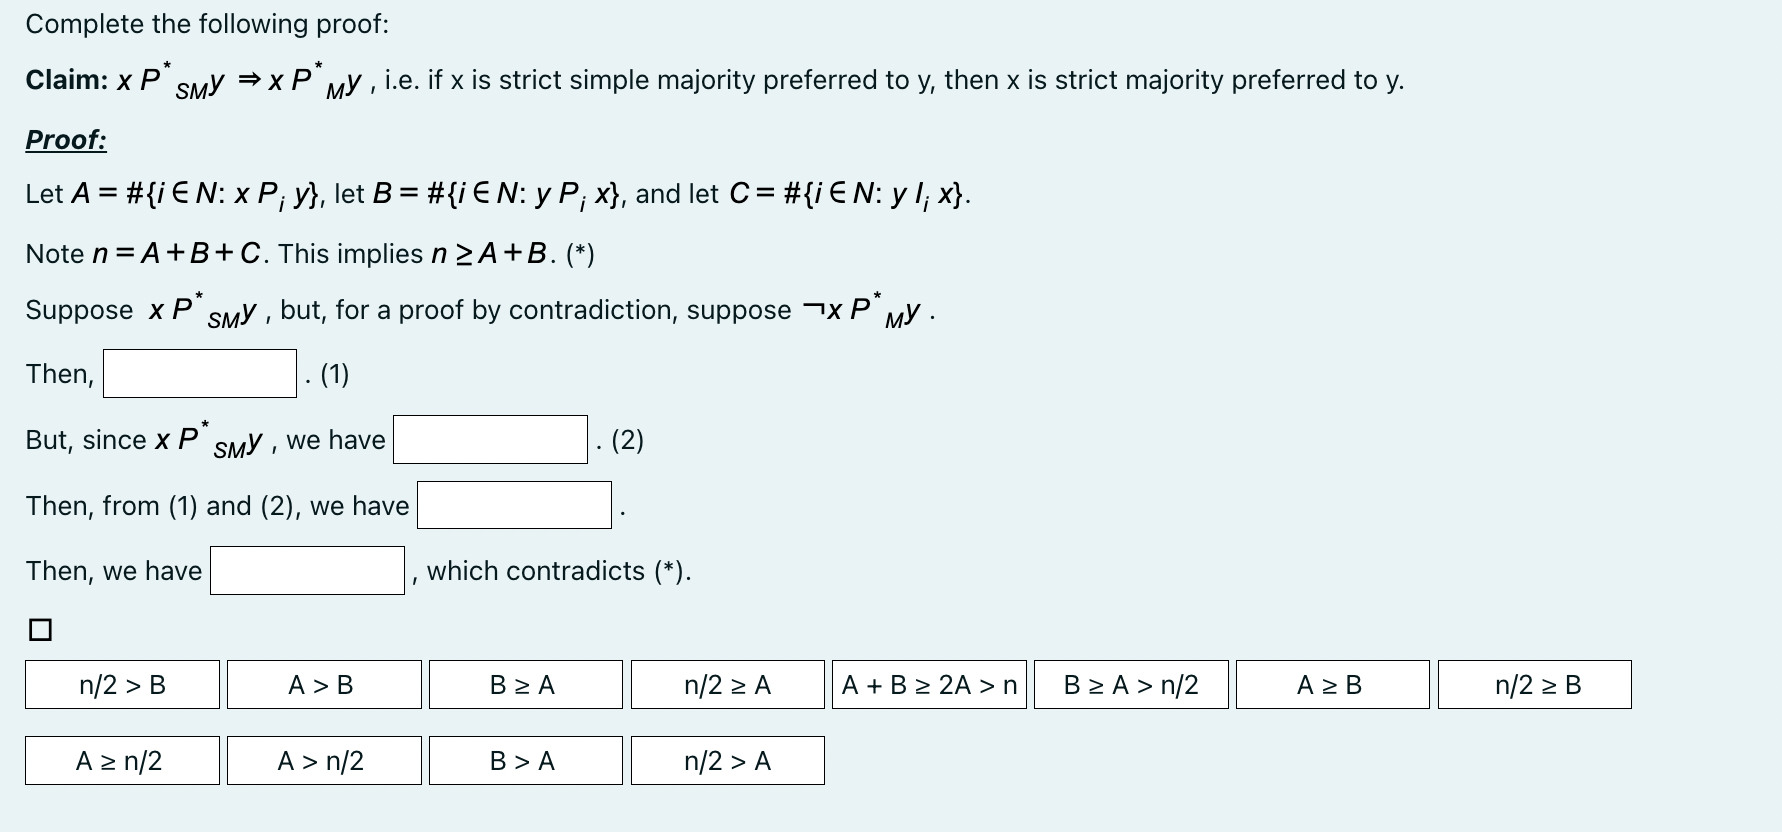Viewport: 1782px width, 832px height.
Task: Select the A + B ≥ 2A > n option
Action: tap(930, 685)
